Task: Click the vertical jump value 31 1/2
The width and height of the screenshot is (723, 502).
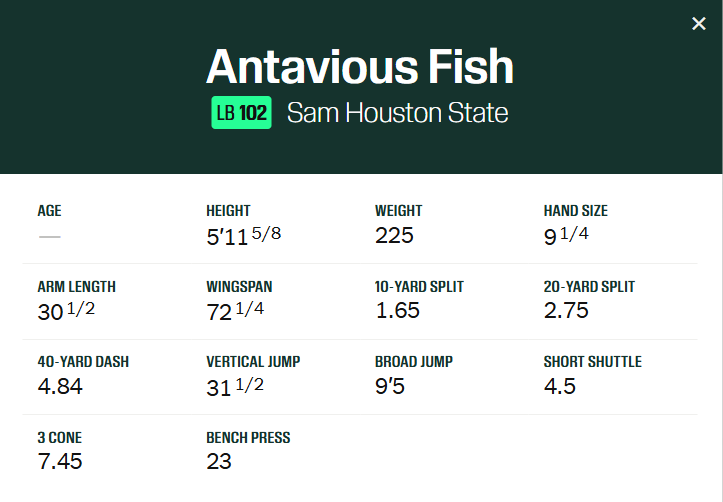Action: coord(235,387)
